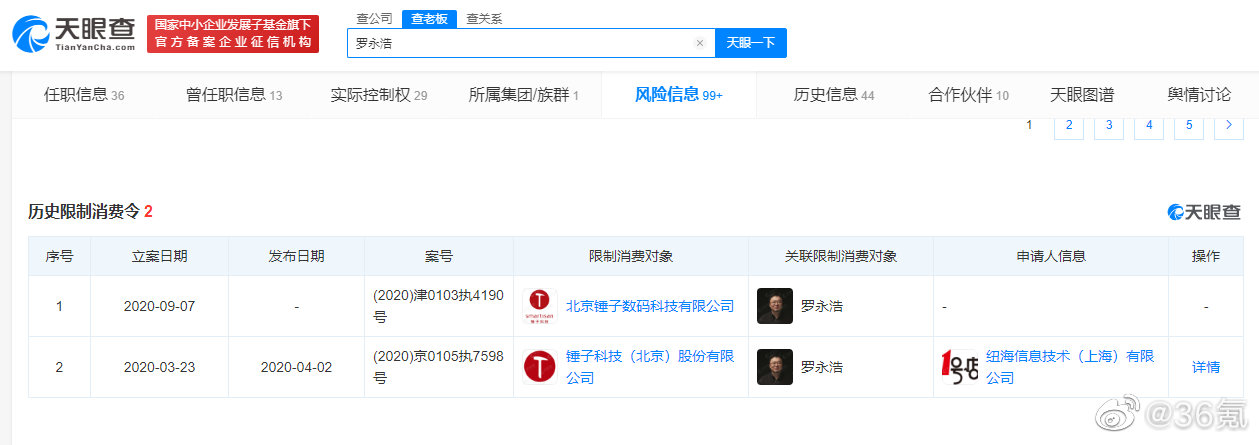Open the 任职信息 36 tab
This screenshot has width=1259, height=445.
[84, 95]
